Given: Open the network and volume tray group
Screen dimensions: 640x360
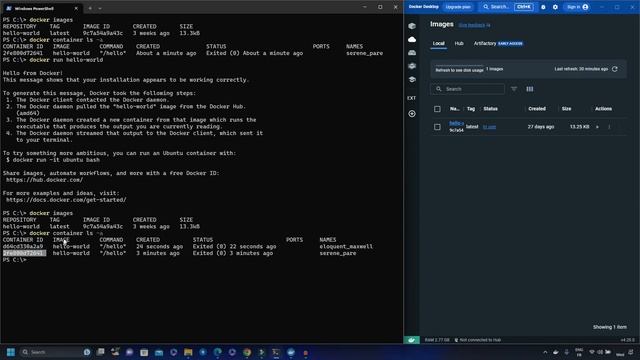Looking at the screenshot, I should [x=600, y=352].
